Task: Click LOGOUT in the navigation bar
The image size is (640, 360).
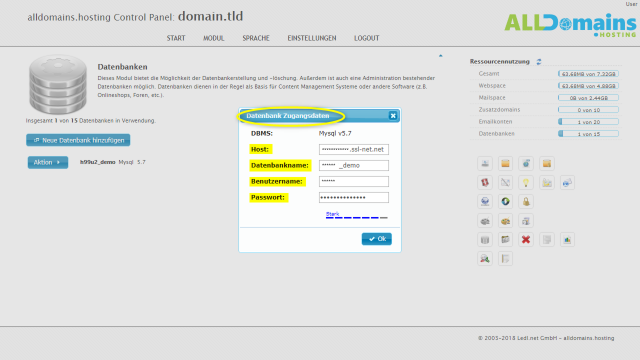Action: pyautogui.click(x=367, y=38)
